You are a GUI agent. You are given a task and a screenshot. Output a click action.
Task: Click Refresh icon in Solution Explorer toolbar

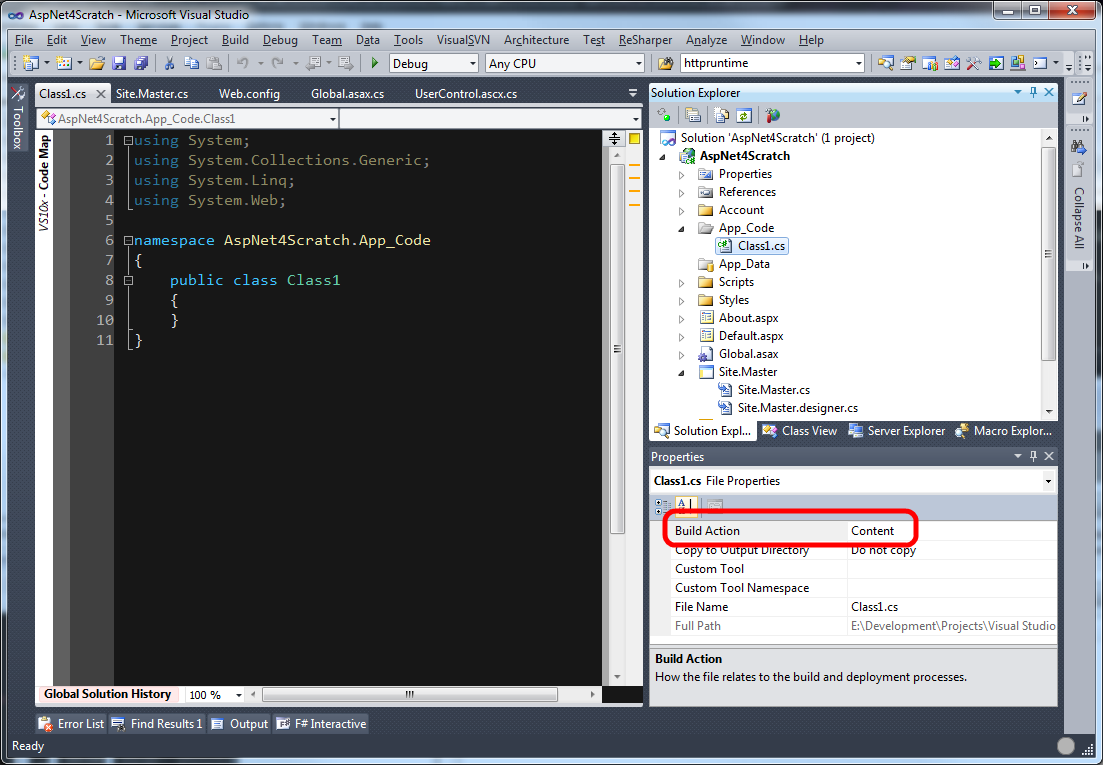pos(743,115)
